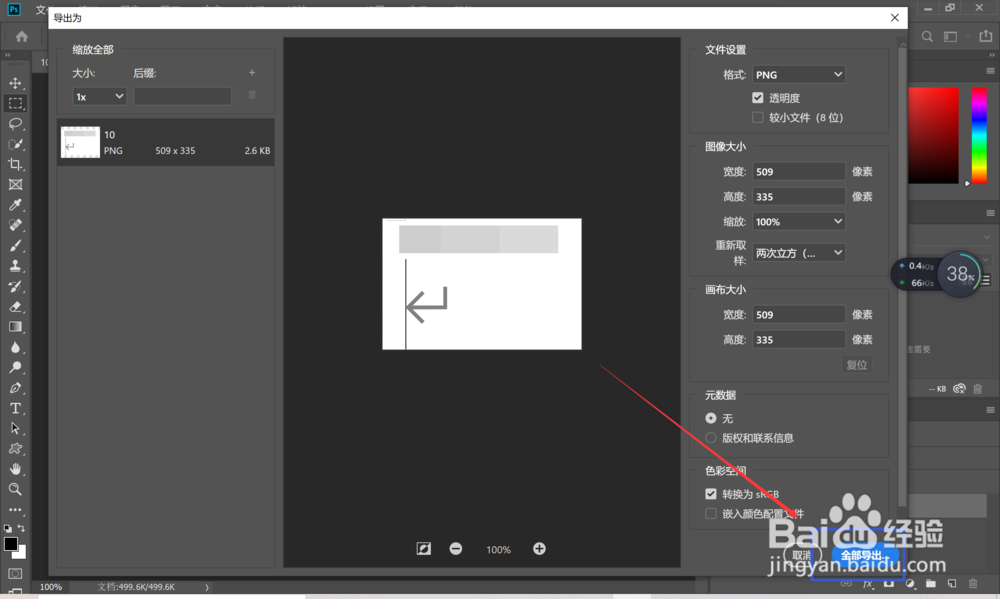This screenshot has width=1000, height=599.
Task: Toggle the 透明度 transparency checkbox
Action: coord(758,98)
